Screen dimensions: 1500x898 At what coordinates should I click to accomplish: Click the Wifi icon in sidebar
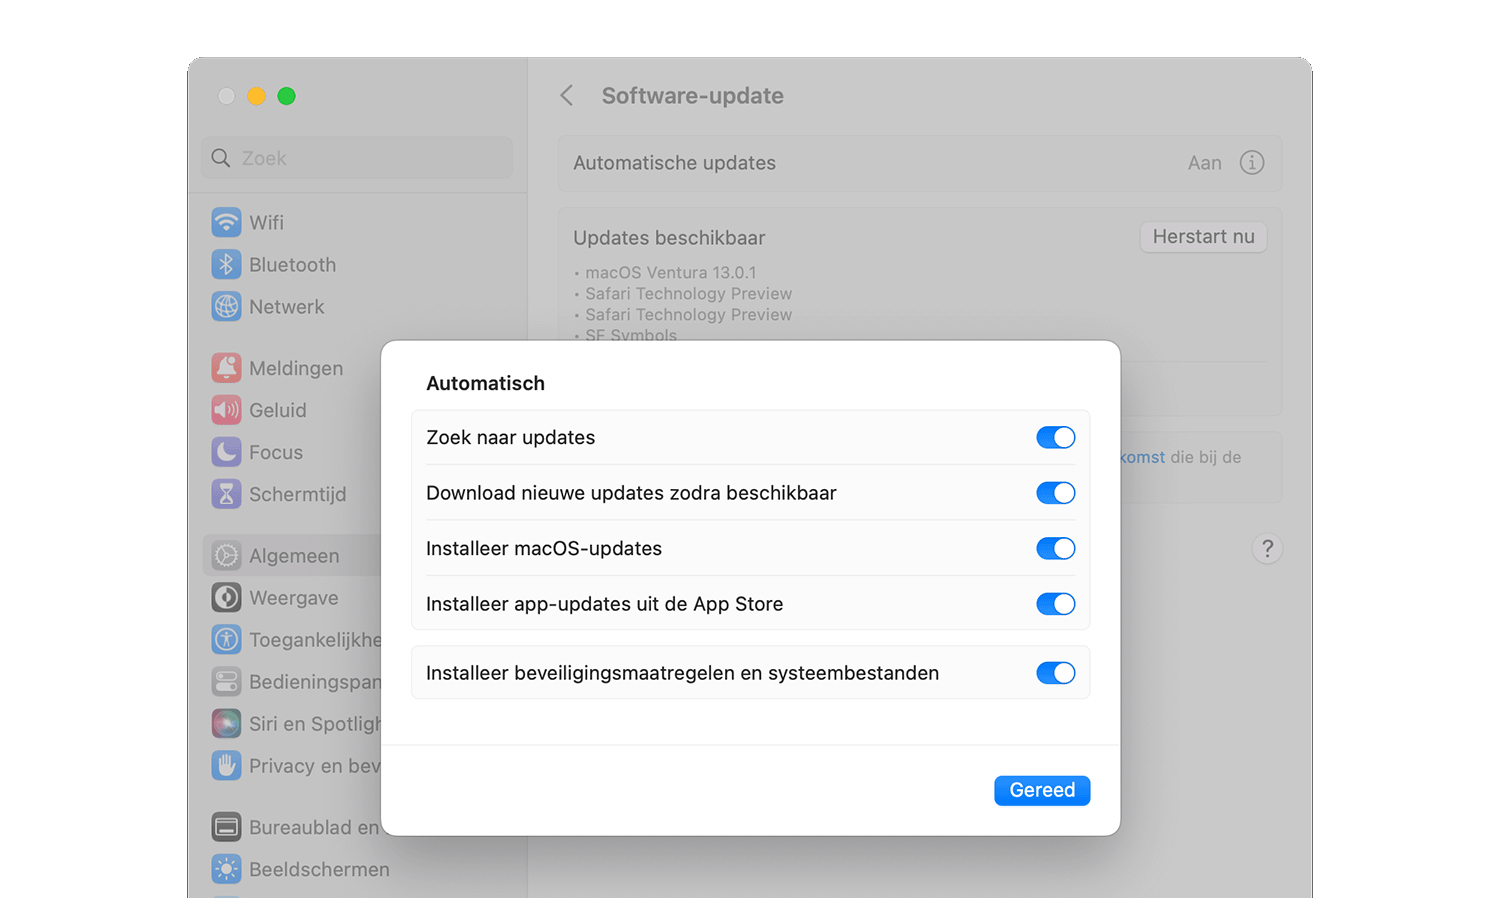(226, 222)
